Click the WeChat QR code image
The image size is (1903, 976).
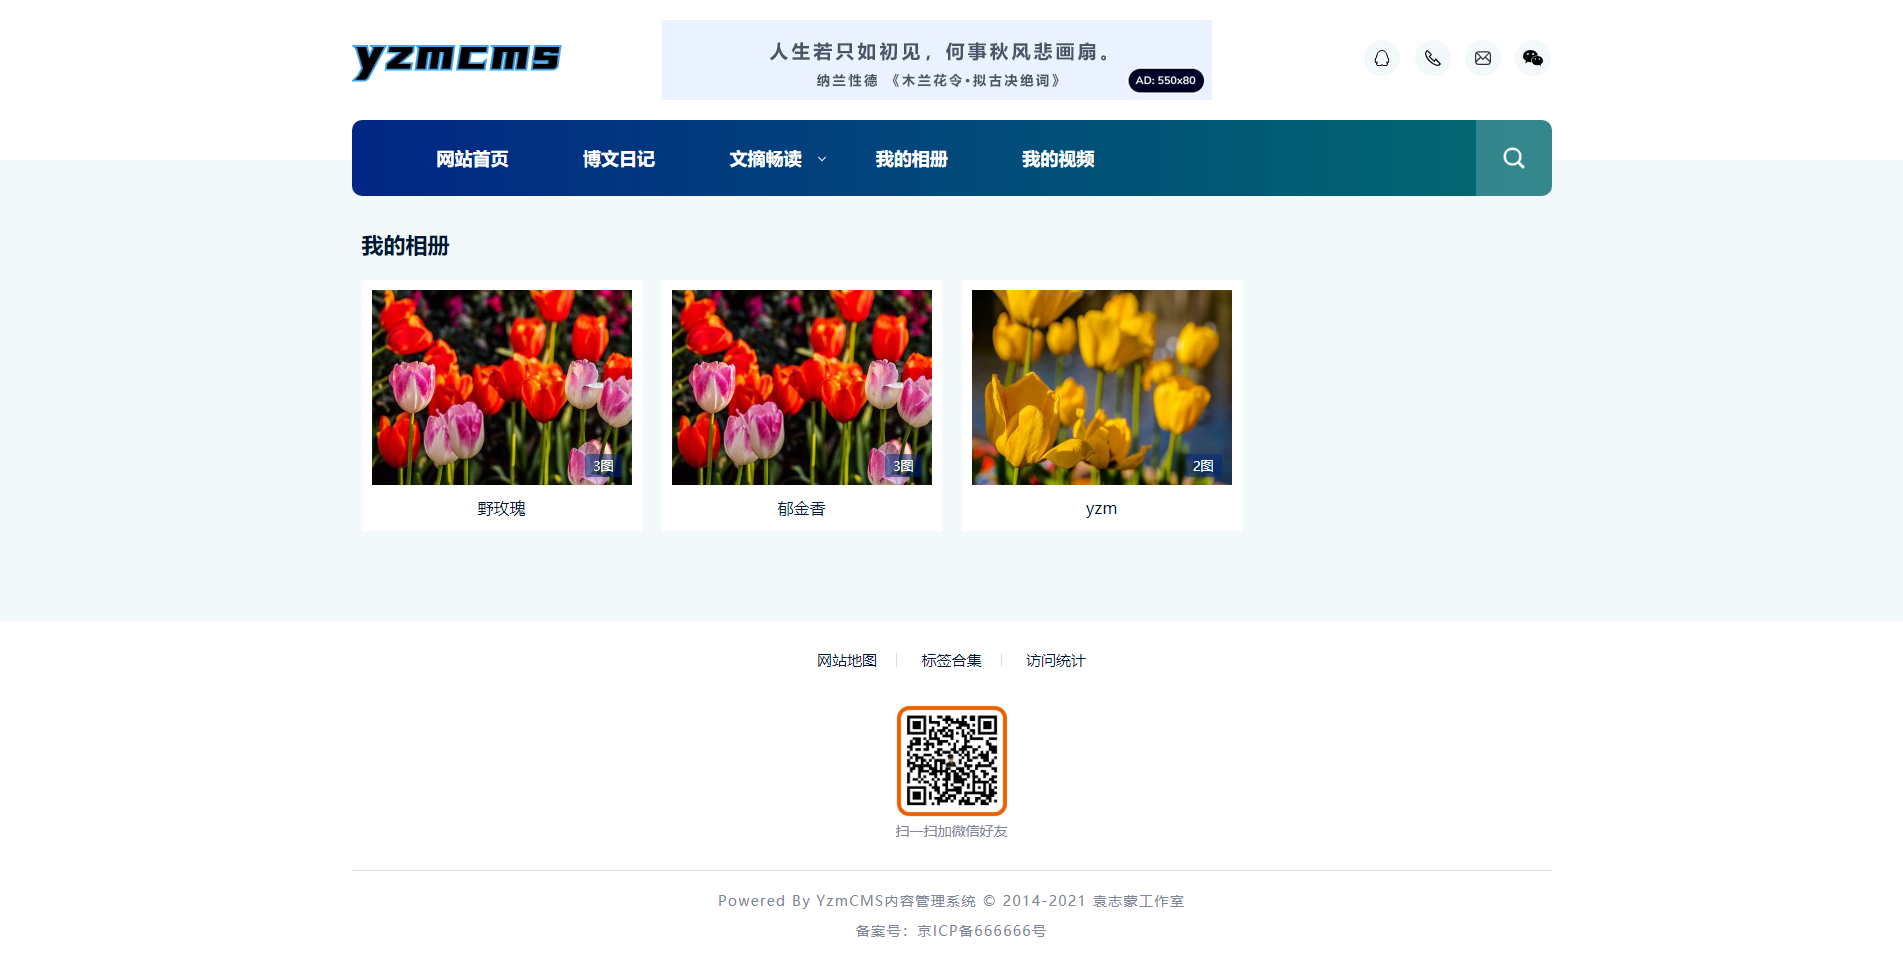click(952, 761)
